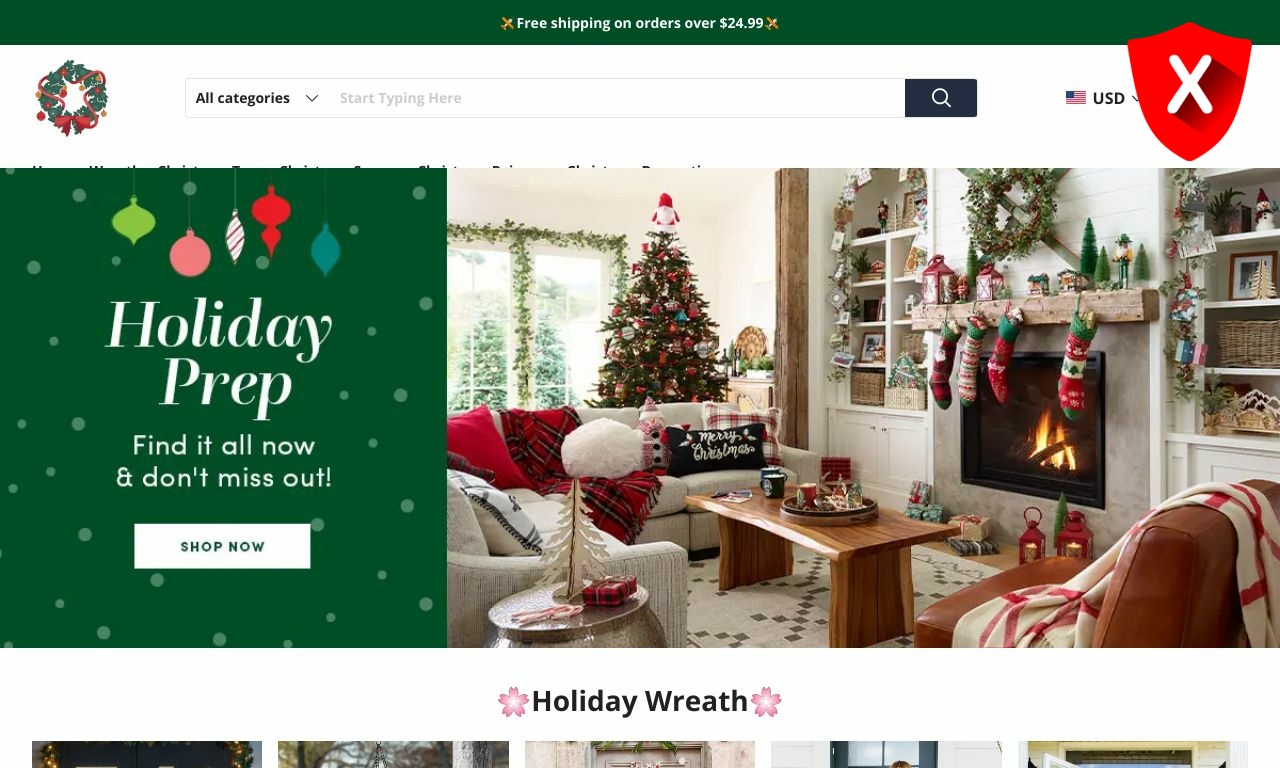
Task: Click the free shipping announcement bar
Action: (640, 22)
